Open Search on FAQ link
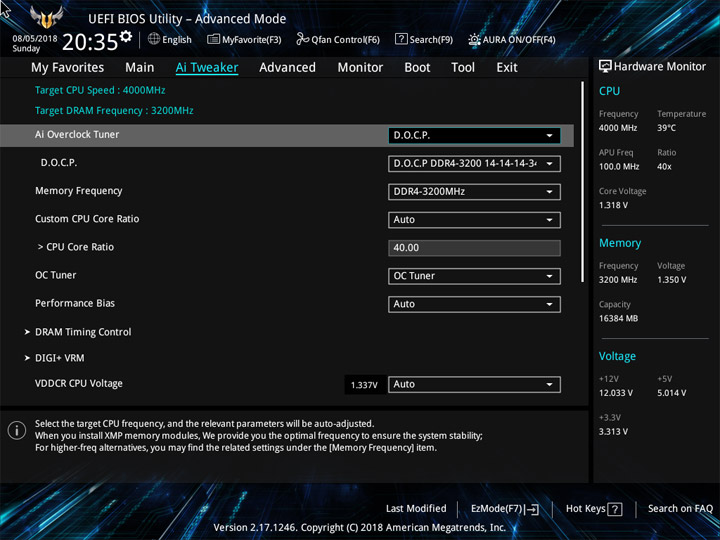This screenshot has height=540, width=720. click(680, 509)
